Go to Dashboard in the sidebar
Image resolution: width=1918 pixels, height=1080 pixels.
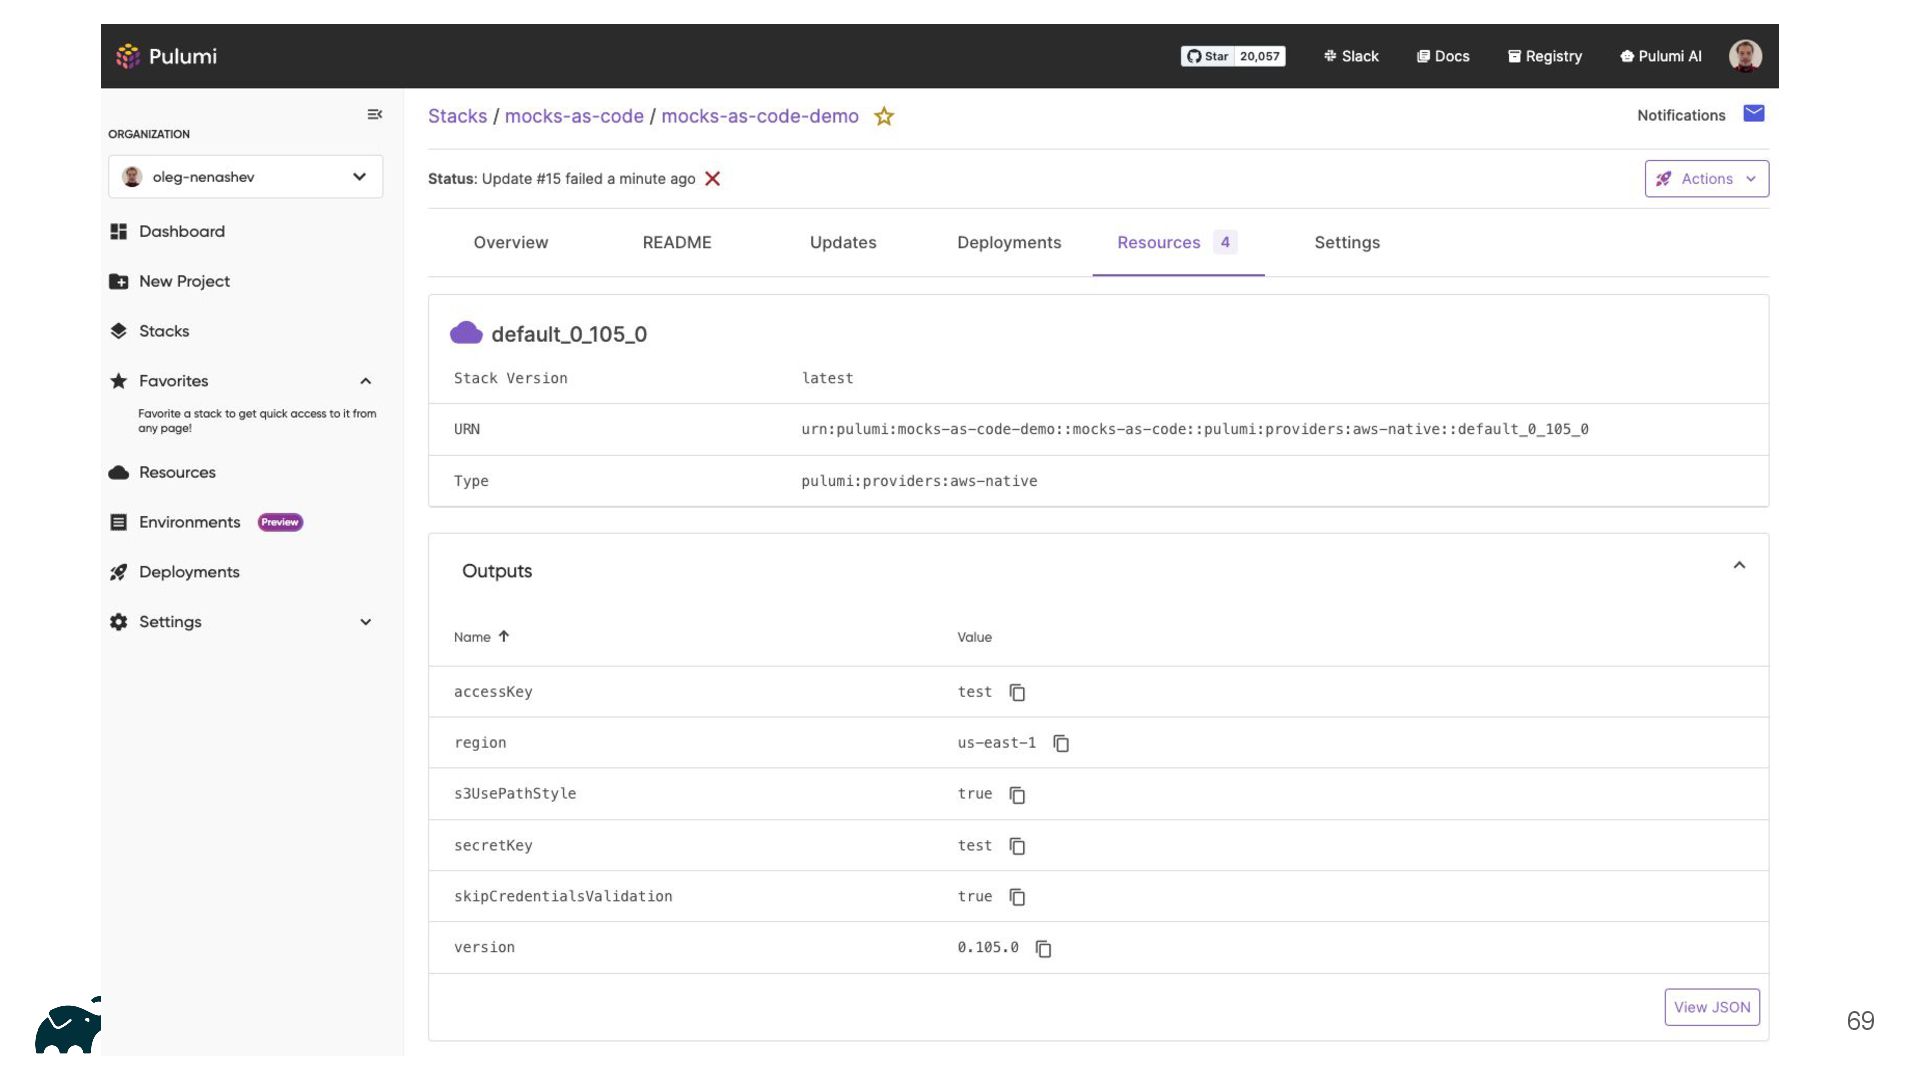pyautogui.click(x=182, y=231)
